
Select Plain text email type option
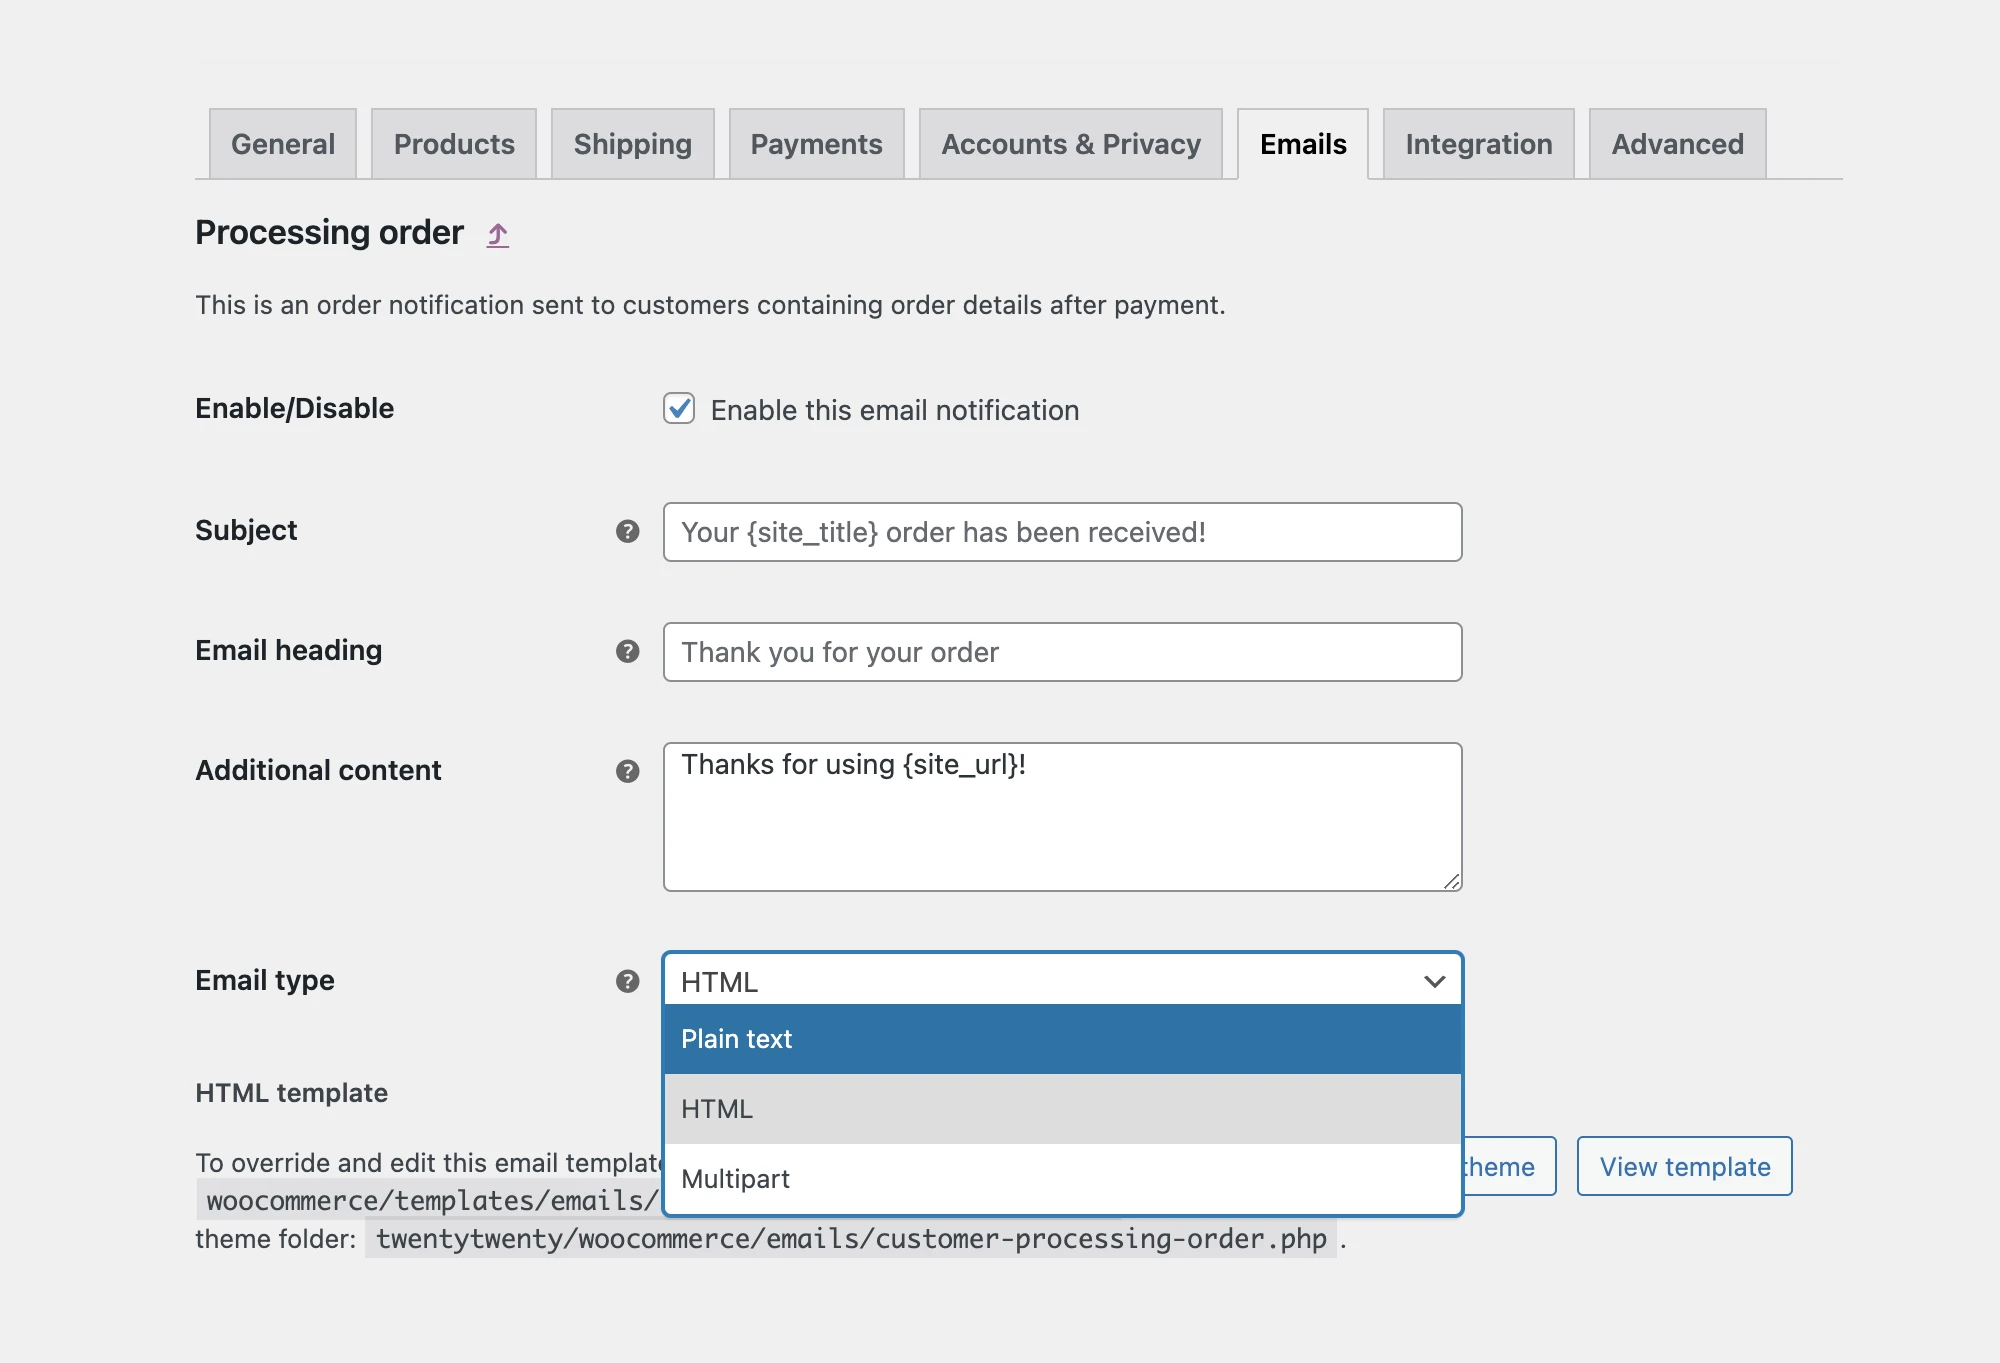coord(1062,1039)
